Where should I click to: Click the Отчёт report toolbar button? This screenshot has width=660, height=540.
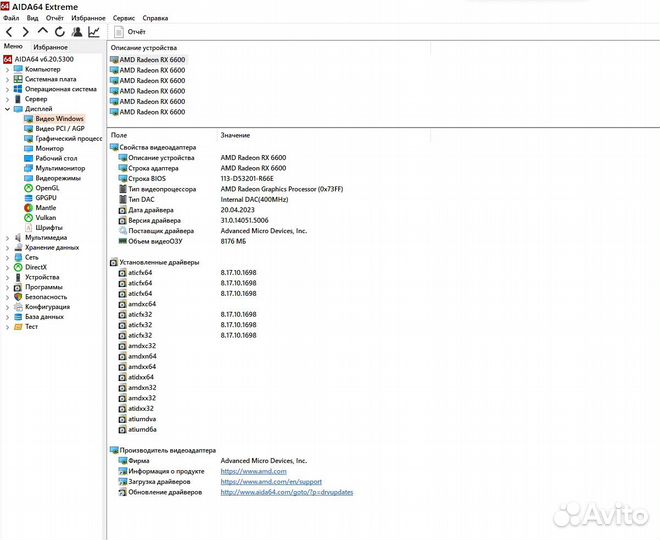130,32
